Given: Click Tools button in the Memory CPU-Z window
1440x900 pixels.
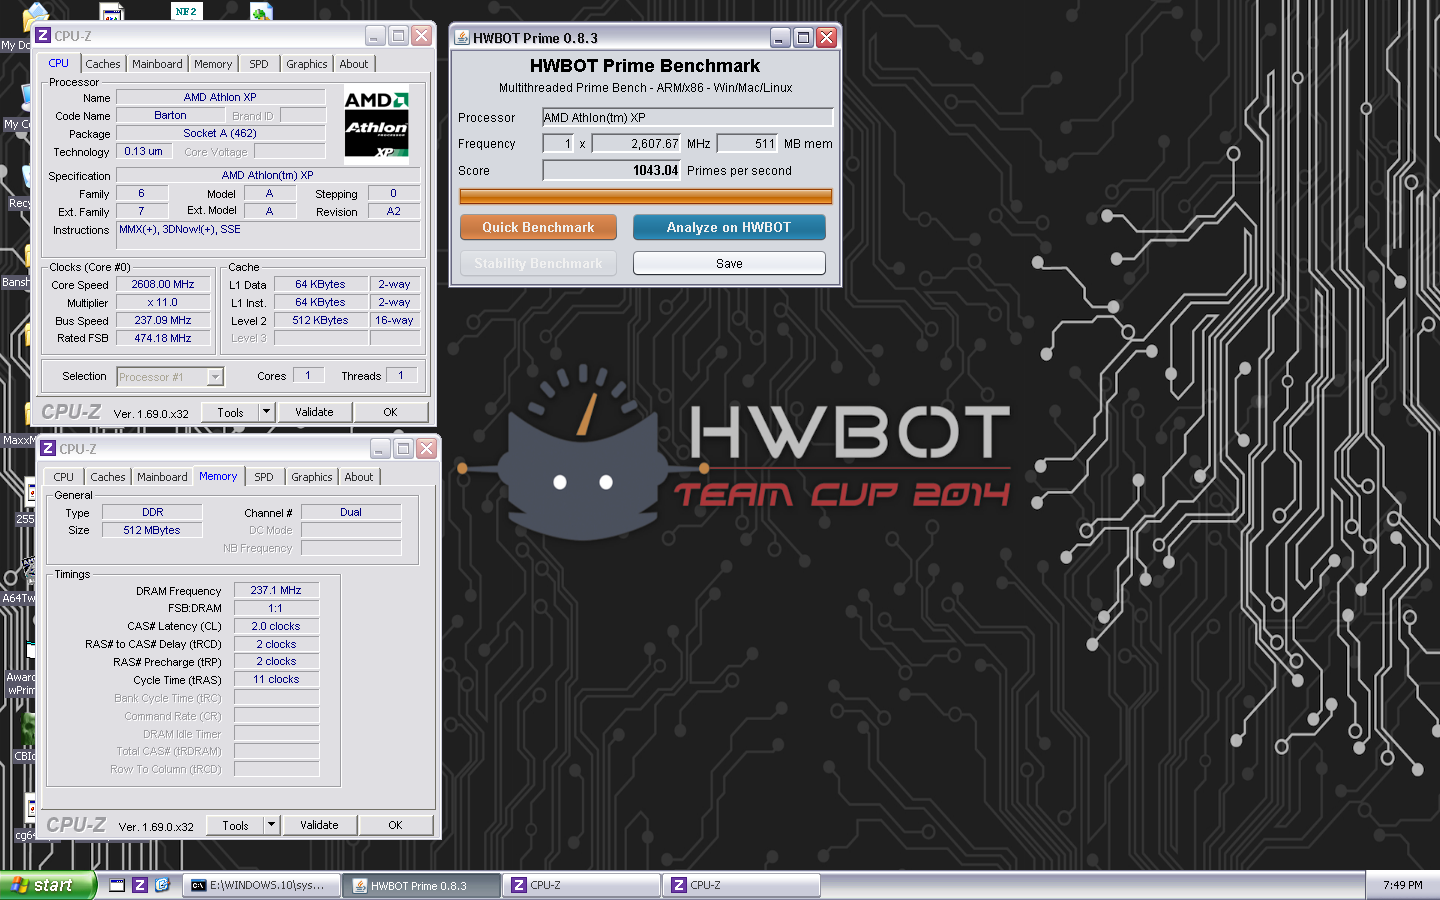Looking at the screenshot, I should coord(236,825).
